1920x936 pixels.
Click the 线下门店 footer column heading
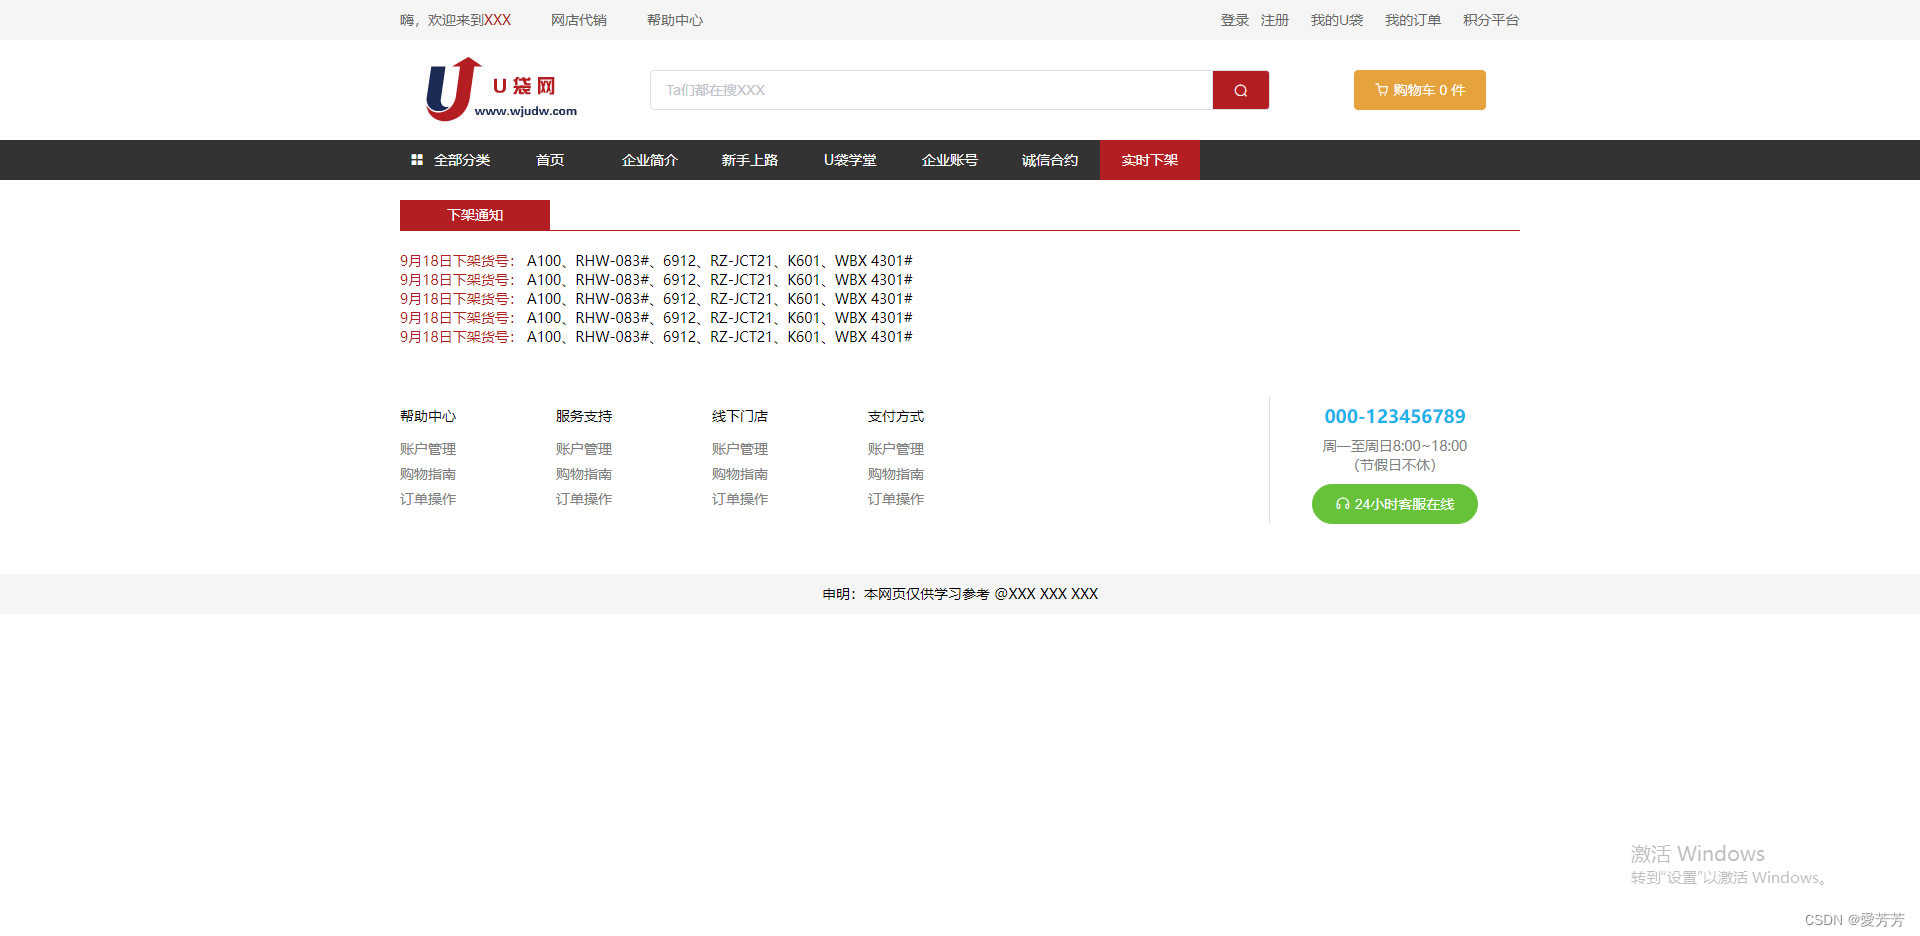(740, 416)
